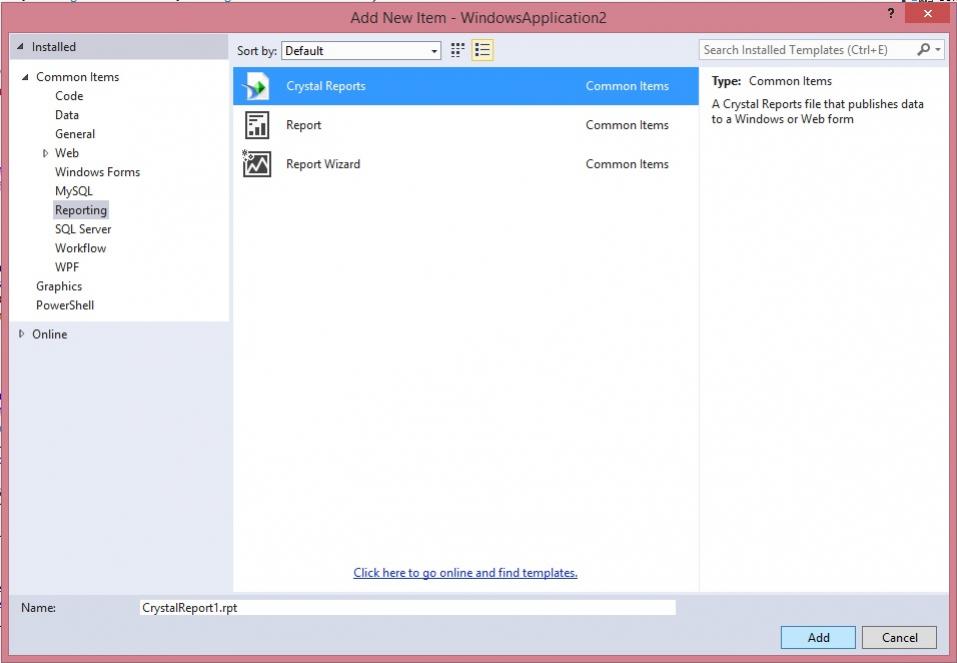Select MySQL category
This screenshot has width=957, height=663.
point(74,191)
